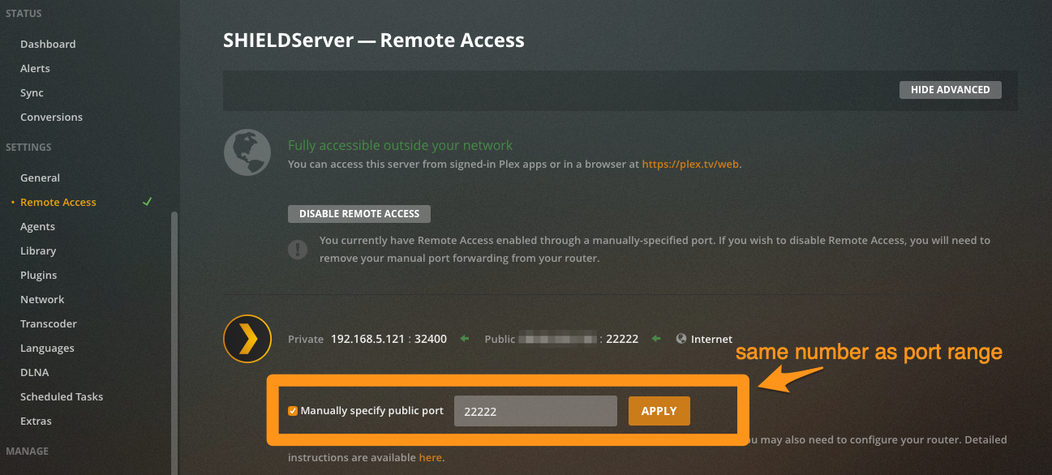
Task: Open Alerts in the sidebar
Action: click(35, 68)
